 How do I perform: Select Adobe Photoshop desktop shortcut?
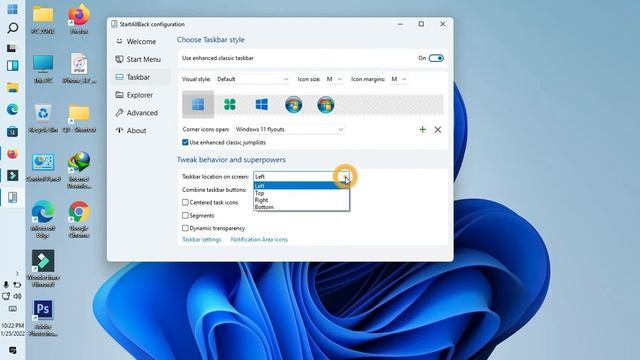43,318
